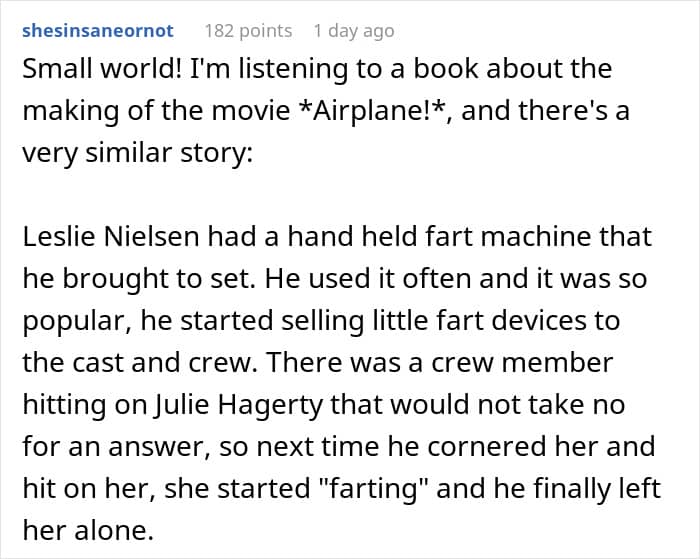This screenshot has height=559, width=700.
Task: Click the "1 day ago" timestamp
Action: [353, 31]
